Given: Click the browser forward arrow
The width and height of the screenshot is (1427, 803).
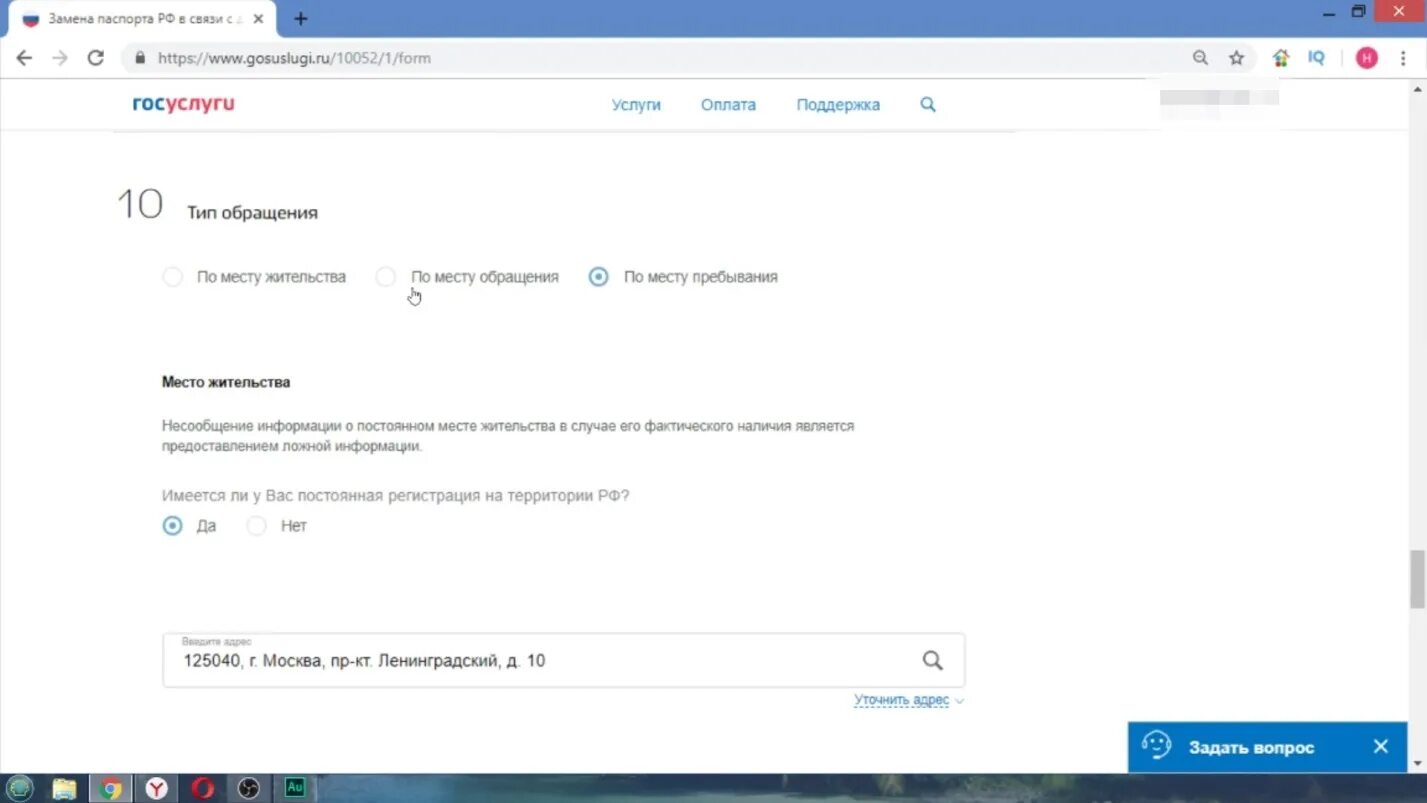Looking at the screenshot, I should tap(60, 58).
